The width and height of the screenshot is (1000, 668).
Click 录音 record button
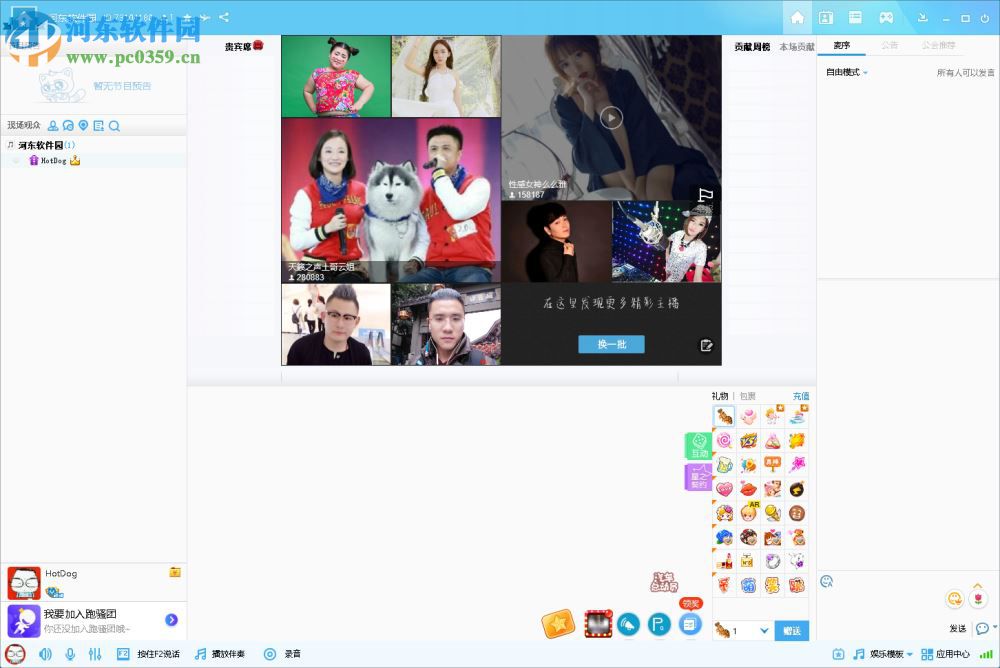coord(283,654)
